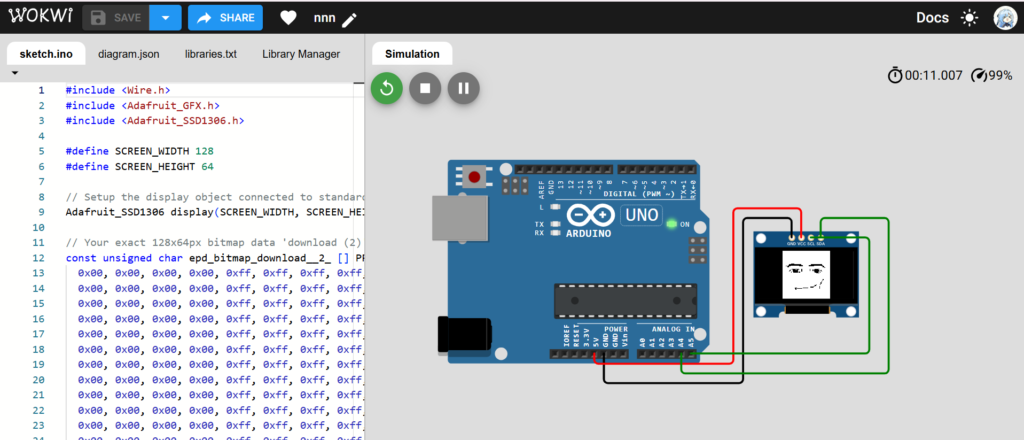Viewport: 1024px width, 440px height.
Task: Click the Wokwi logo
Action: [x=40, y=18]
